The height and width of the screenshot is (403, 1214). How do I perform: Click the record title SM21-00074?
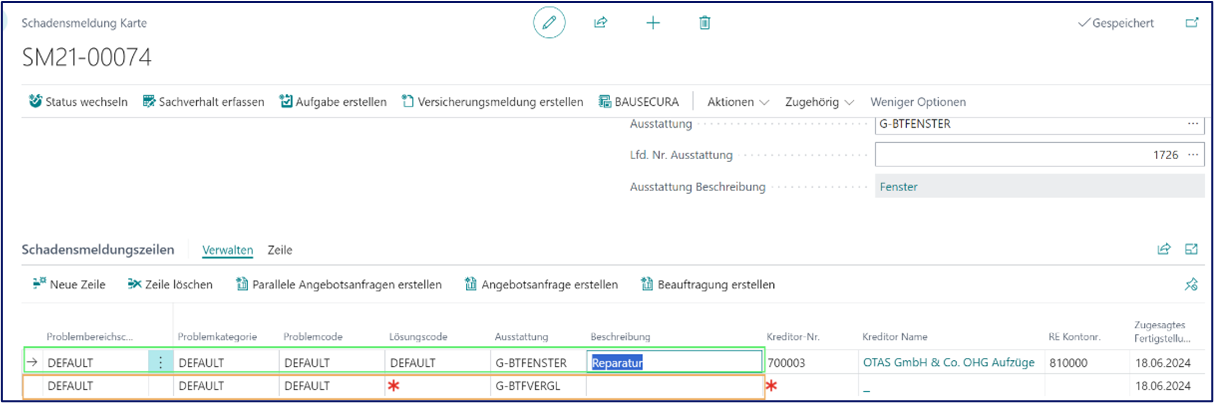click(x=87, y=58)
